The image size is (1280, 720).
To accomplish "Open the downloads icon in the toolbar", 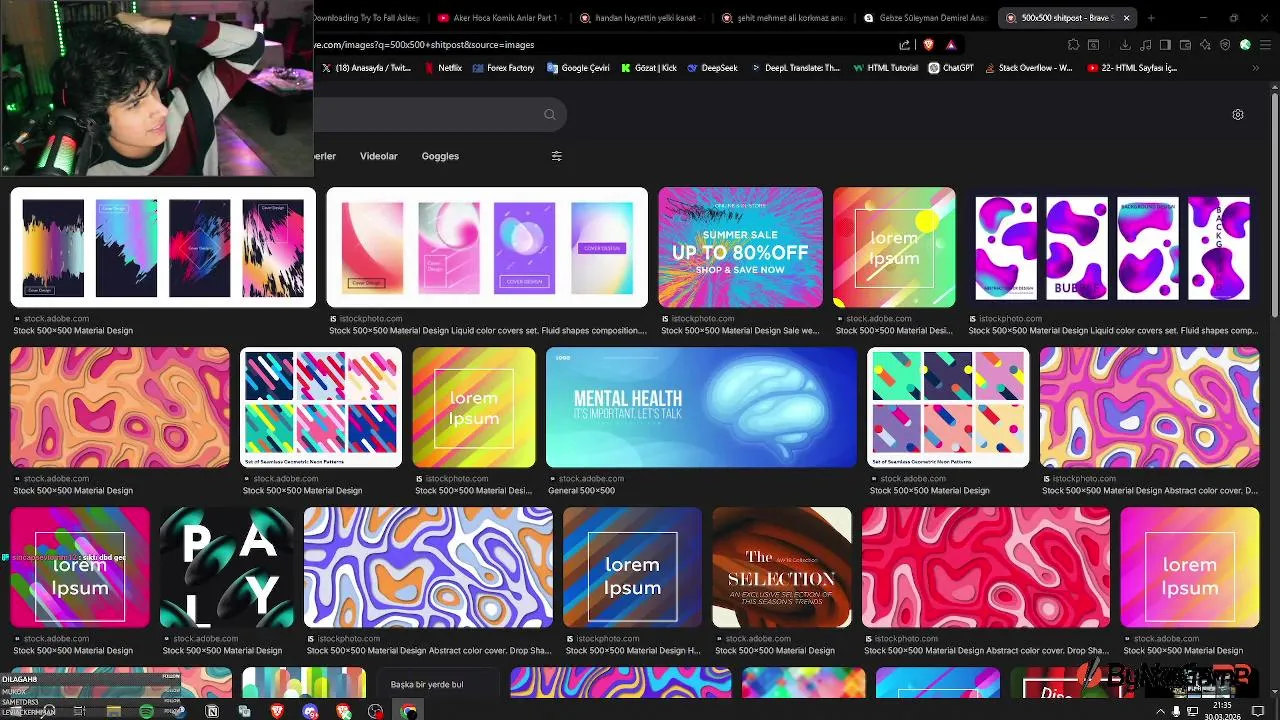I will coord(1125,45).
